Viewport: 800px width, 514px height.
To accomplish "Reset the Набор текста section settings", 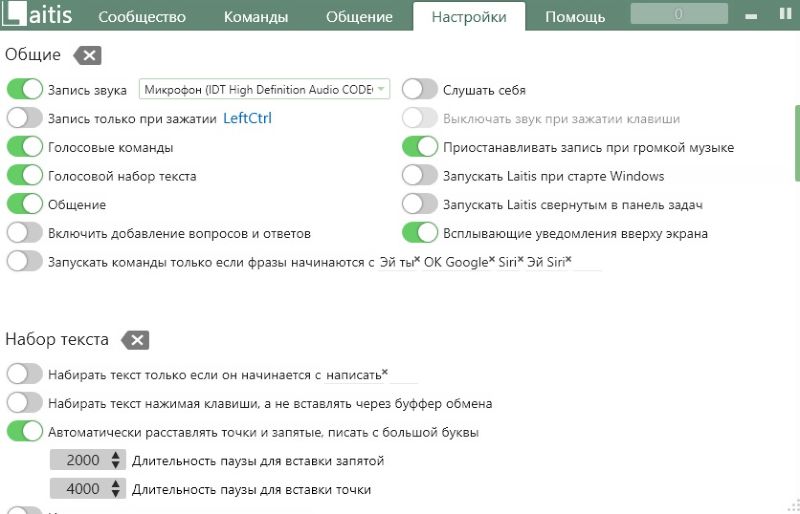I will click(135, 340).
